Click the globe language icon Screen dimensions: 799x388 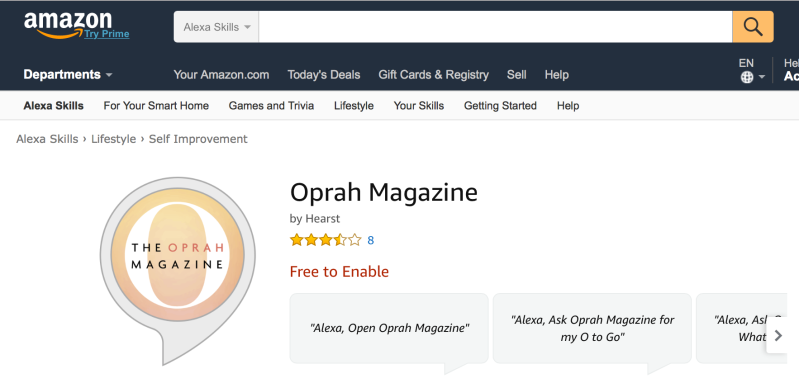coord(747,77)
